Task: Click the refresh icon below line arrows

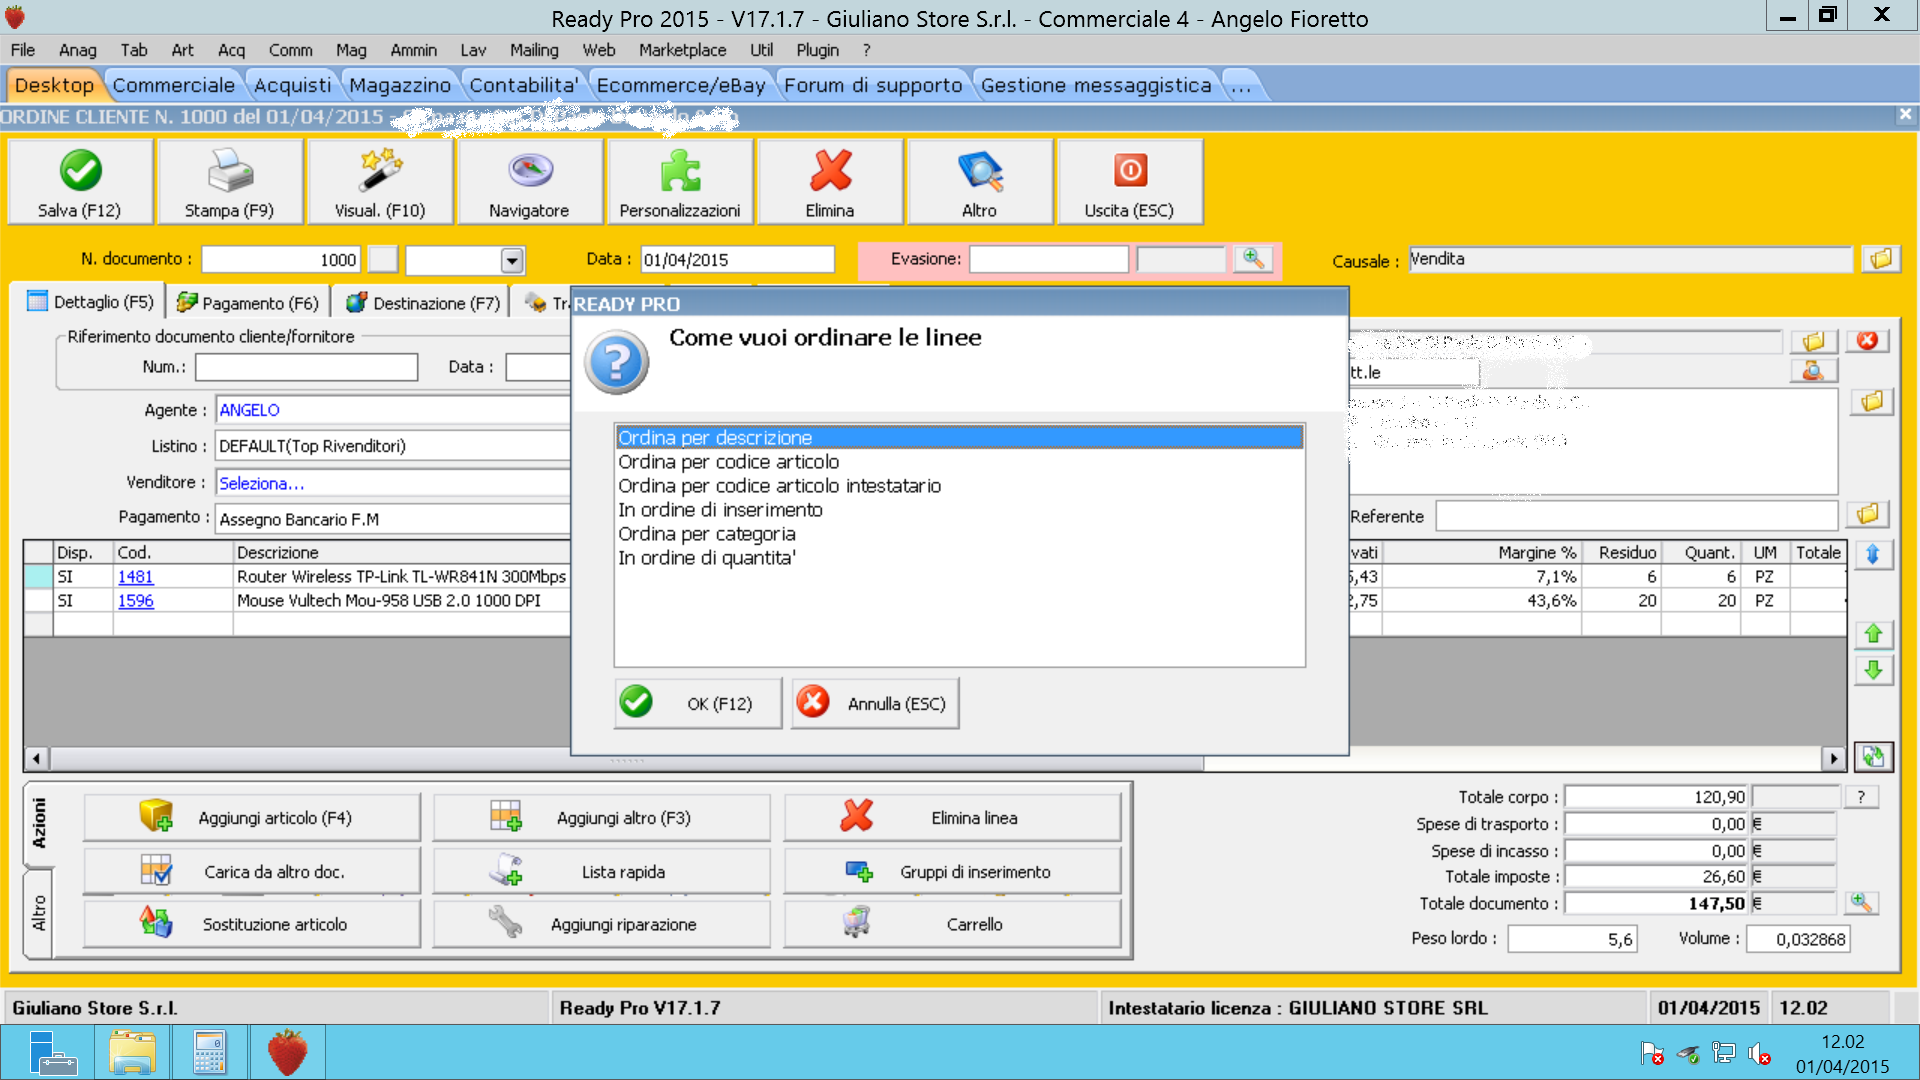Action: coord(1873,757)
